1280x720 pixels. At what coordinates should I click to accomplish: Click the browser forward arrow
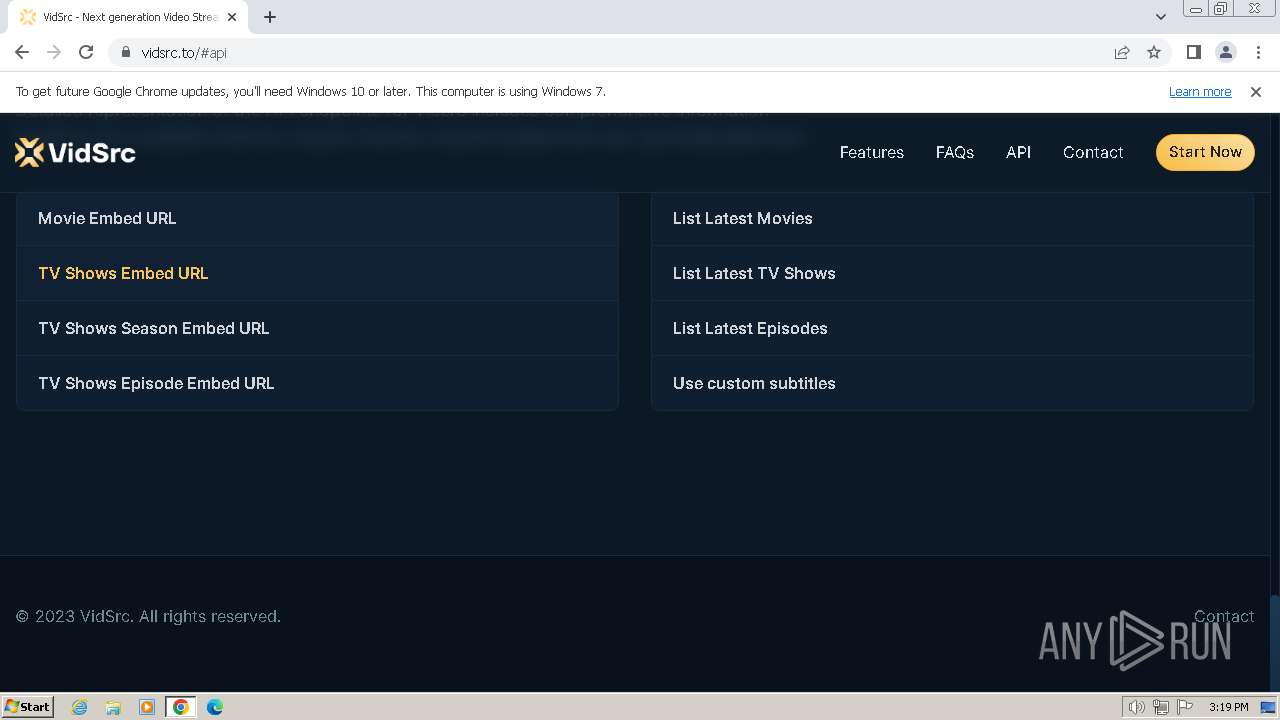(54, 52)
